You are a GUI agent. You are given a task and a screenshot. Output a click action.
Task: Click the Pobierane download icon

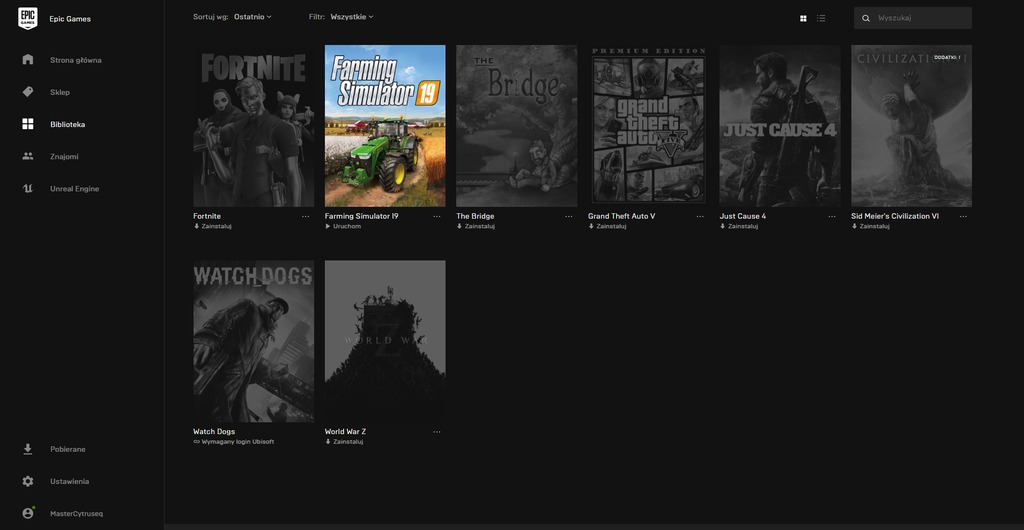[27, 449]
